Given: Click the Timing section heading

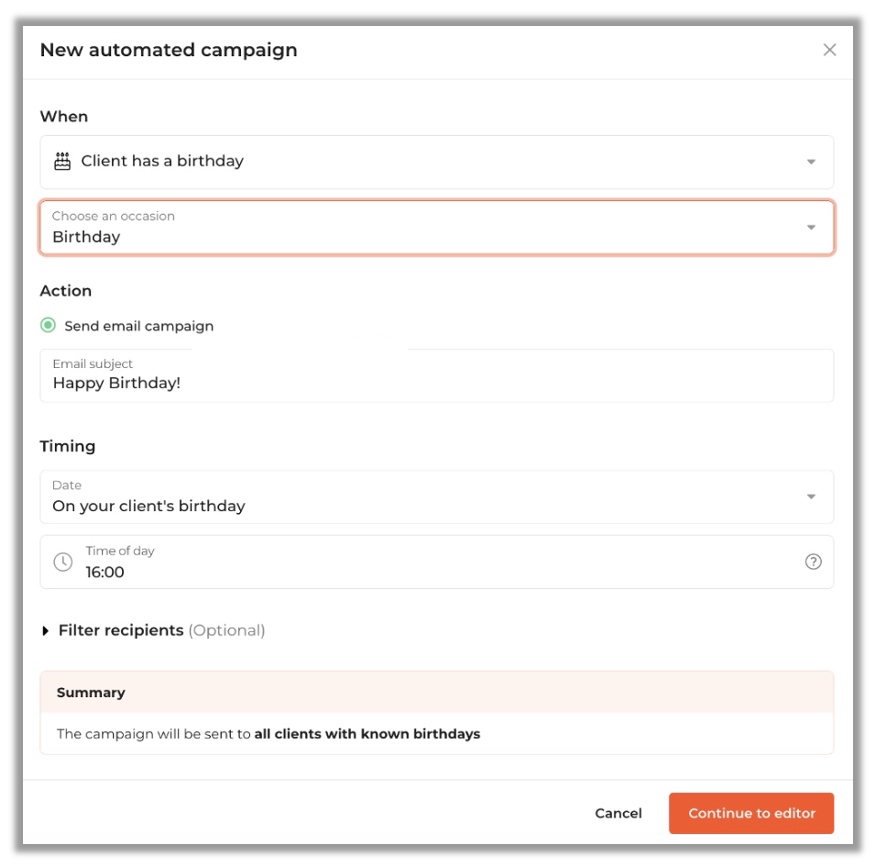Looking at the screenshot, I should 68,447.
